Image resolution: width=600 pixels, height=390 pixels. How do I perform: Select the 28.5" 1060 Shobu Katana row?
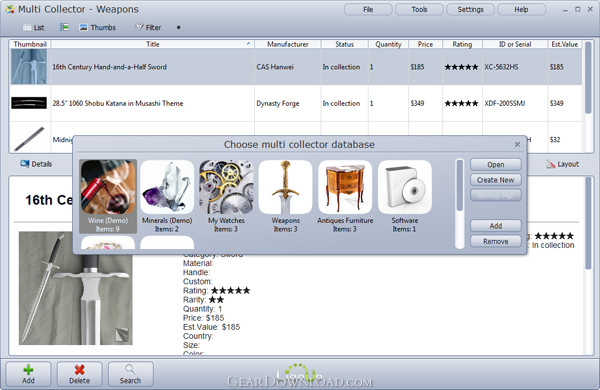(x=295, y=103)
